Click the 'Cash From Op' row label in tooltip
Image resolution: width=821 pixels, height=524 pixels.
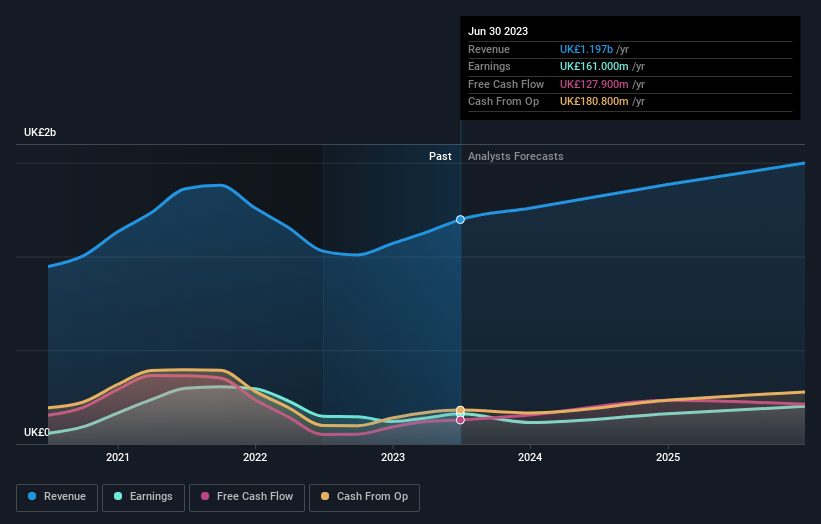503,102
